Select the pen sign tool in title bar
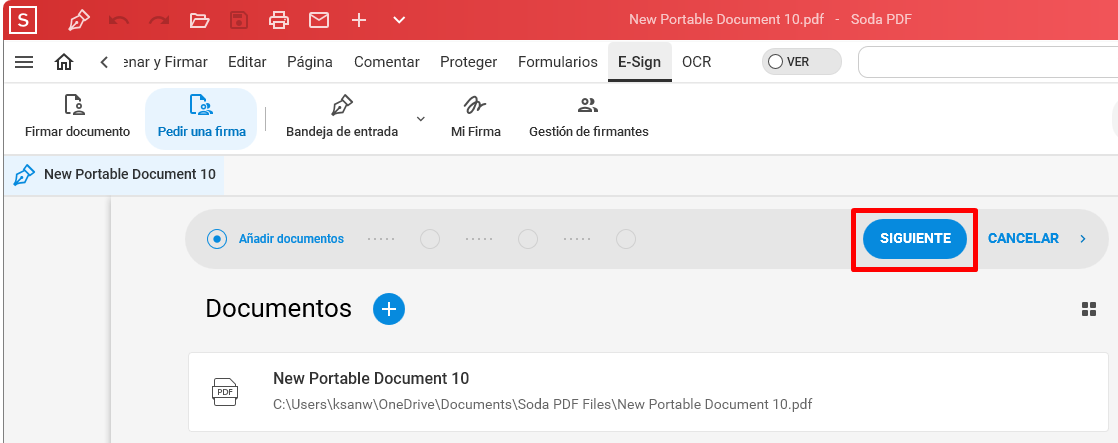The height and width of the screenshot is (443, 1118). [78, 21]
